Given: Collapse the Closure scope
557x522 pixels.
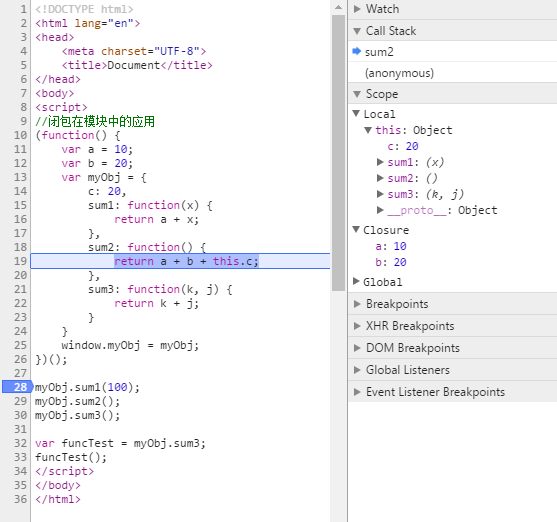Looking at the screenshot, I should 356,230.
